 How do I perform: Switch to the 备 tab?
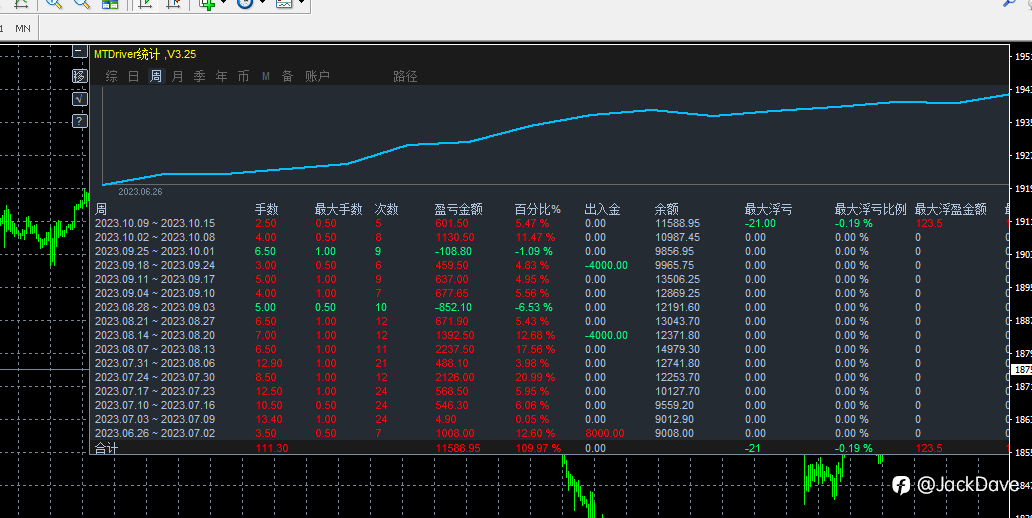(288, 76)
